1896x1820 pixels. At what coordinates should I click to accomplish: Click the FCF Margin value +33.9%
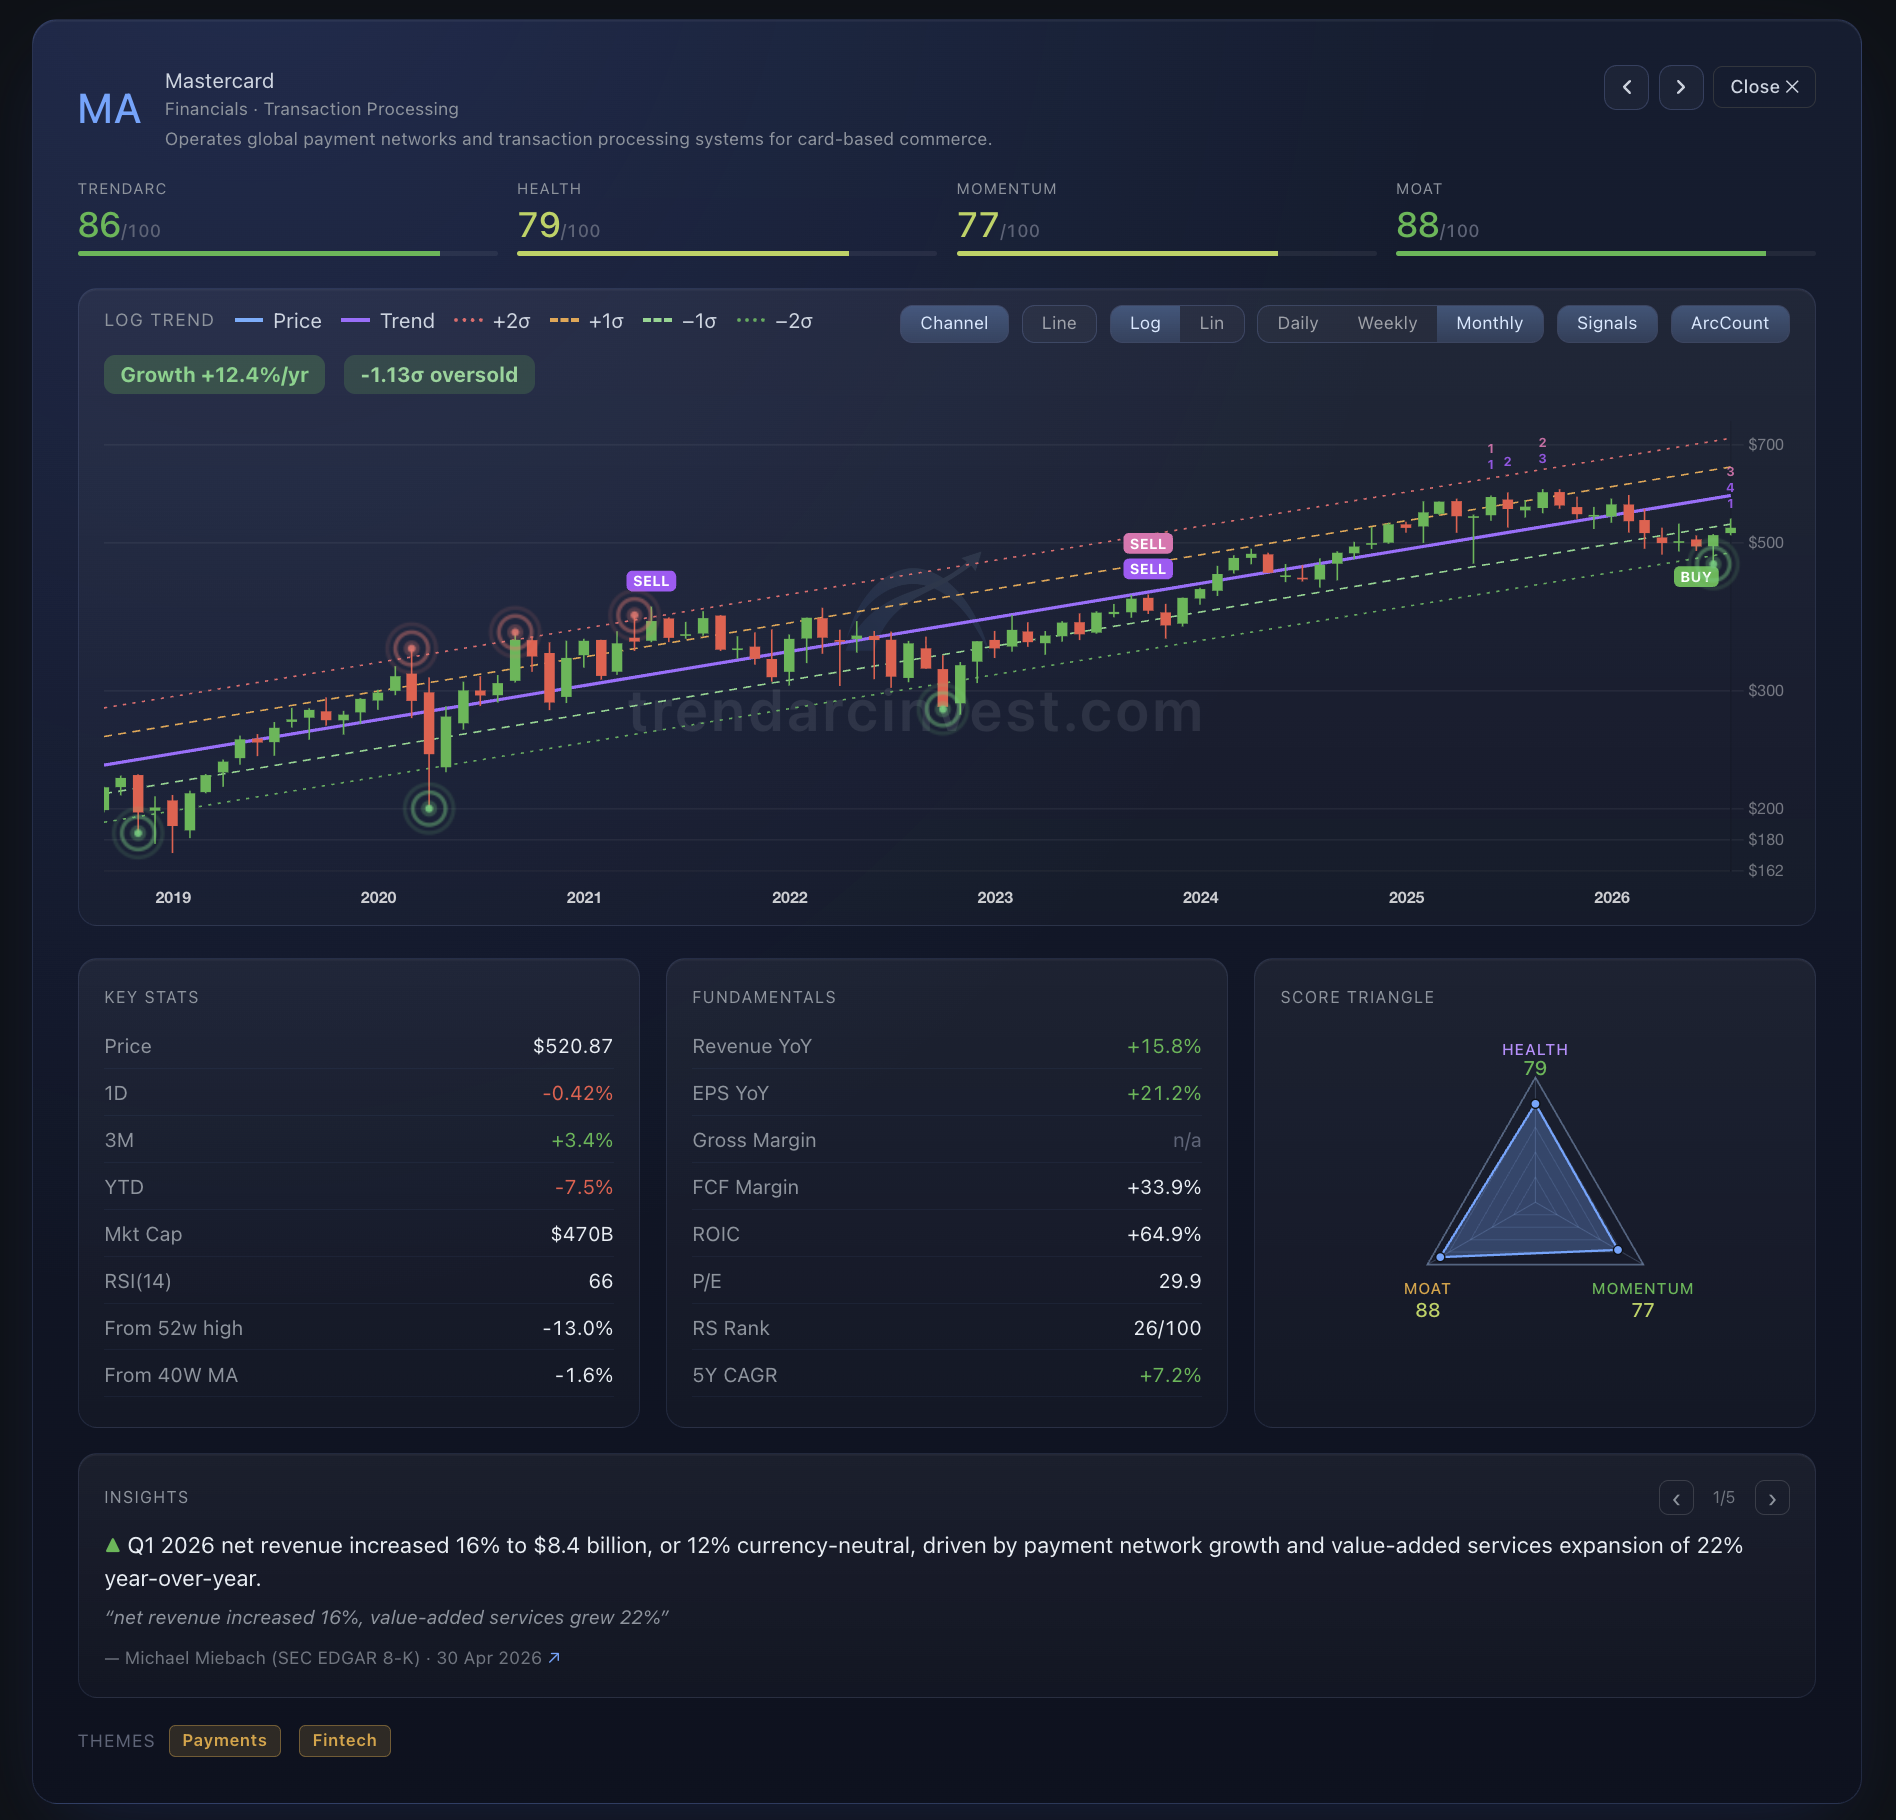click(x=1164, y=1187)
